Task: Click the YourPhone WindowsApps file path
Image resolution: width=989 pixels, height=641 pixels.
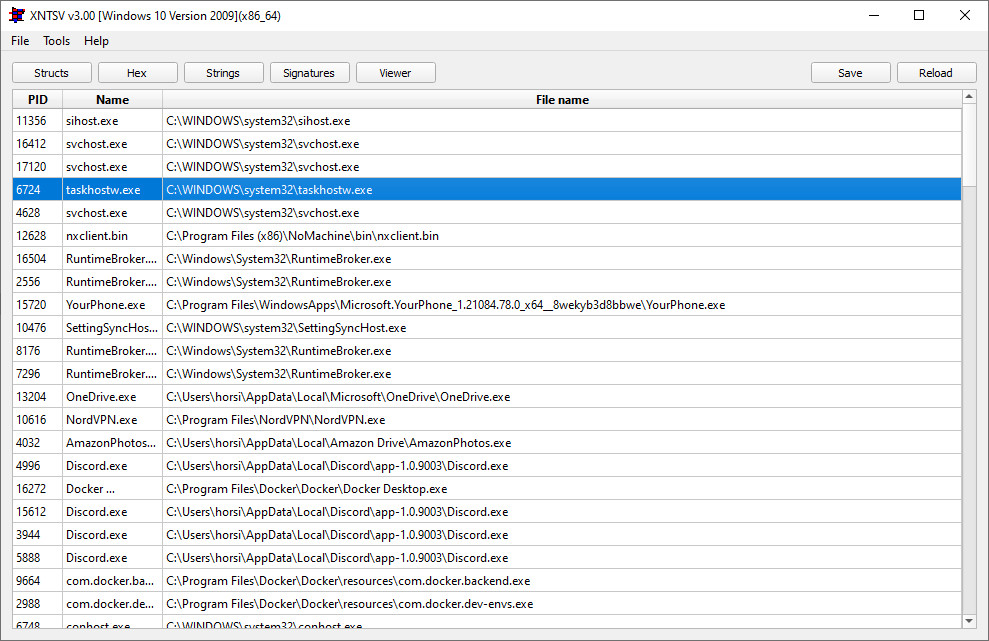Action: pyautogui.click(x=445, y=305)
